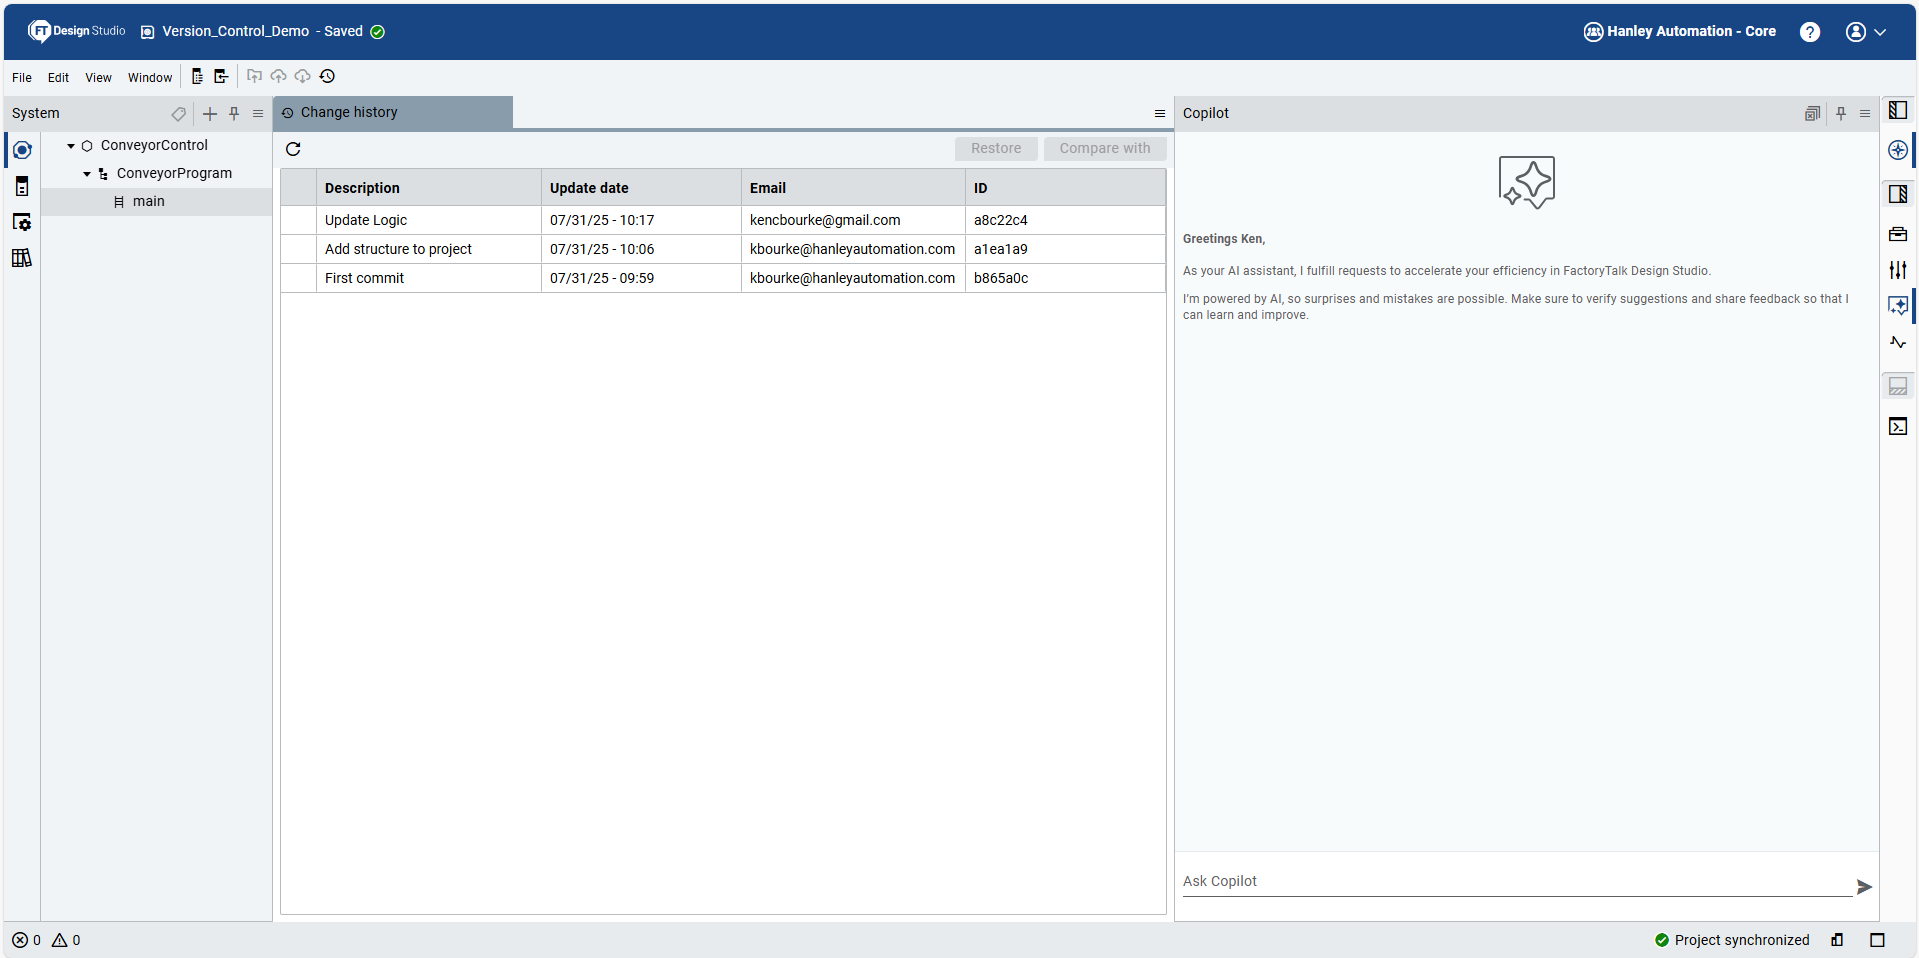Click the commit ID a1ea1a9

pyautogui.click(x=1001, y=249)
